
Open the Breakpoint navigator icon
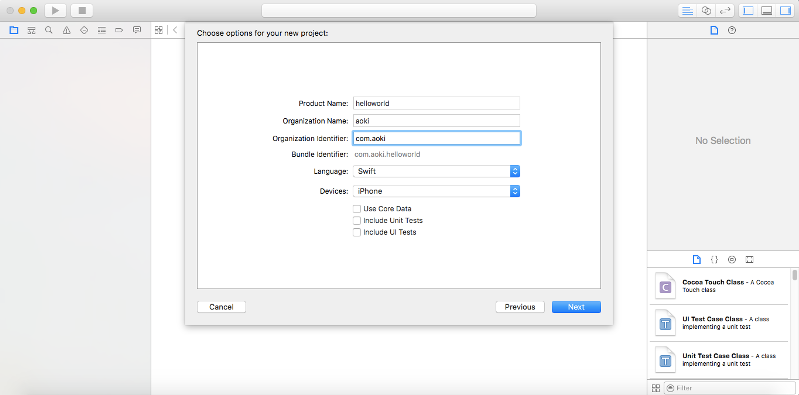point(119,30)
